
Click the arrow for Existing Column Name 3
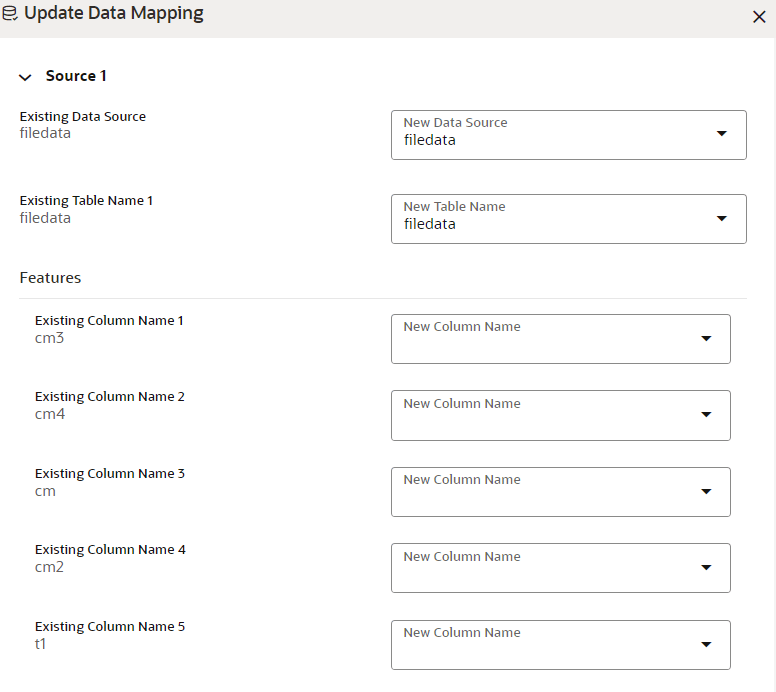[x=706, y=492]
